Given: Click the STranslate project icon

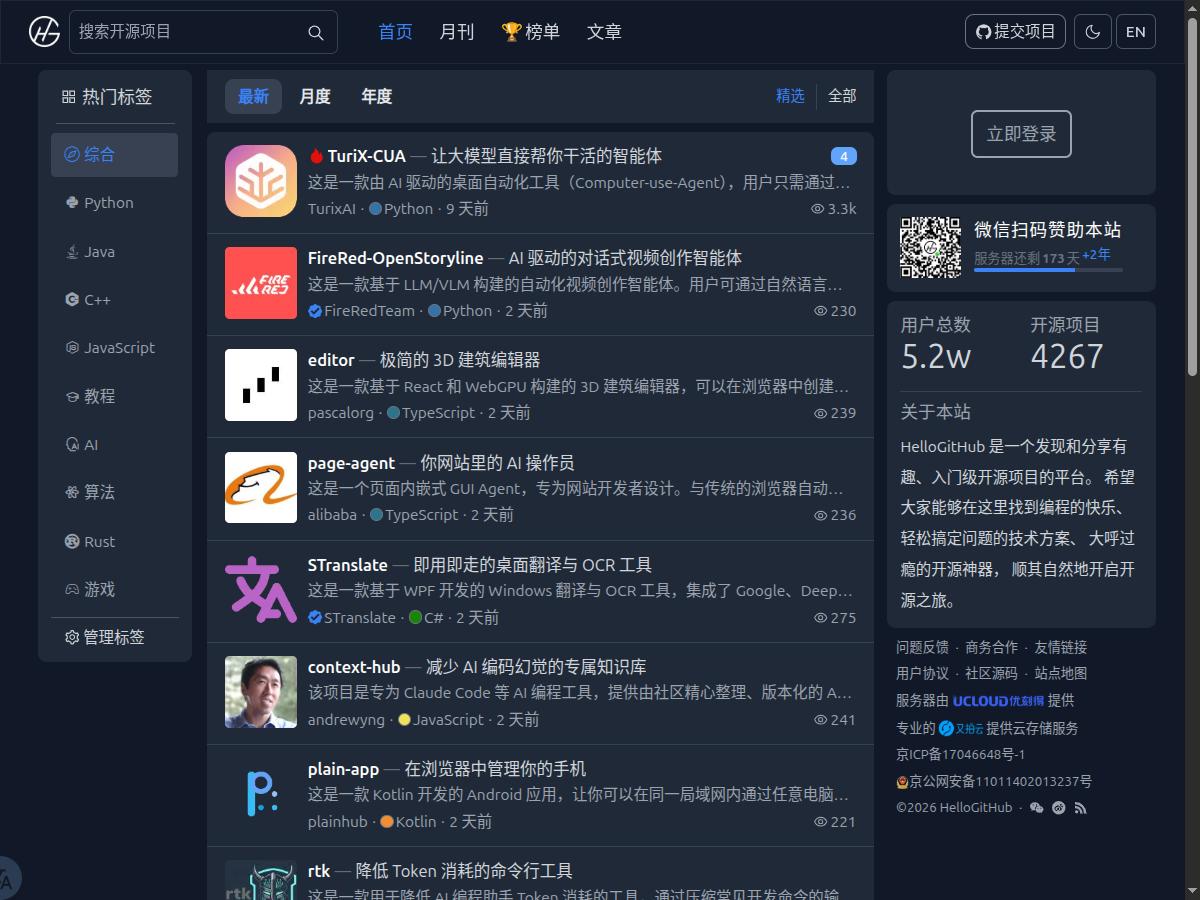Looking at the screenshot, I should tap(261, 590).
